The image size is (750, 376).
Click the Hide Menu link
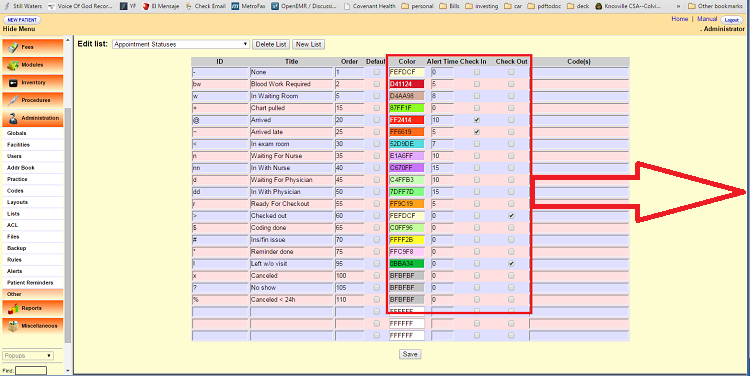(x=19, y=29)
